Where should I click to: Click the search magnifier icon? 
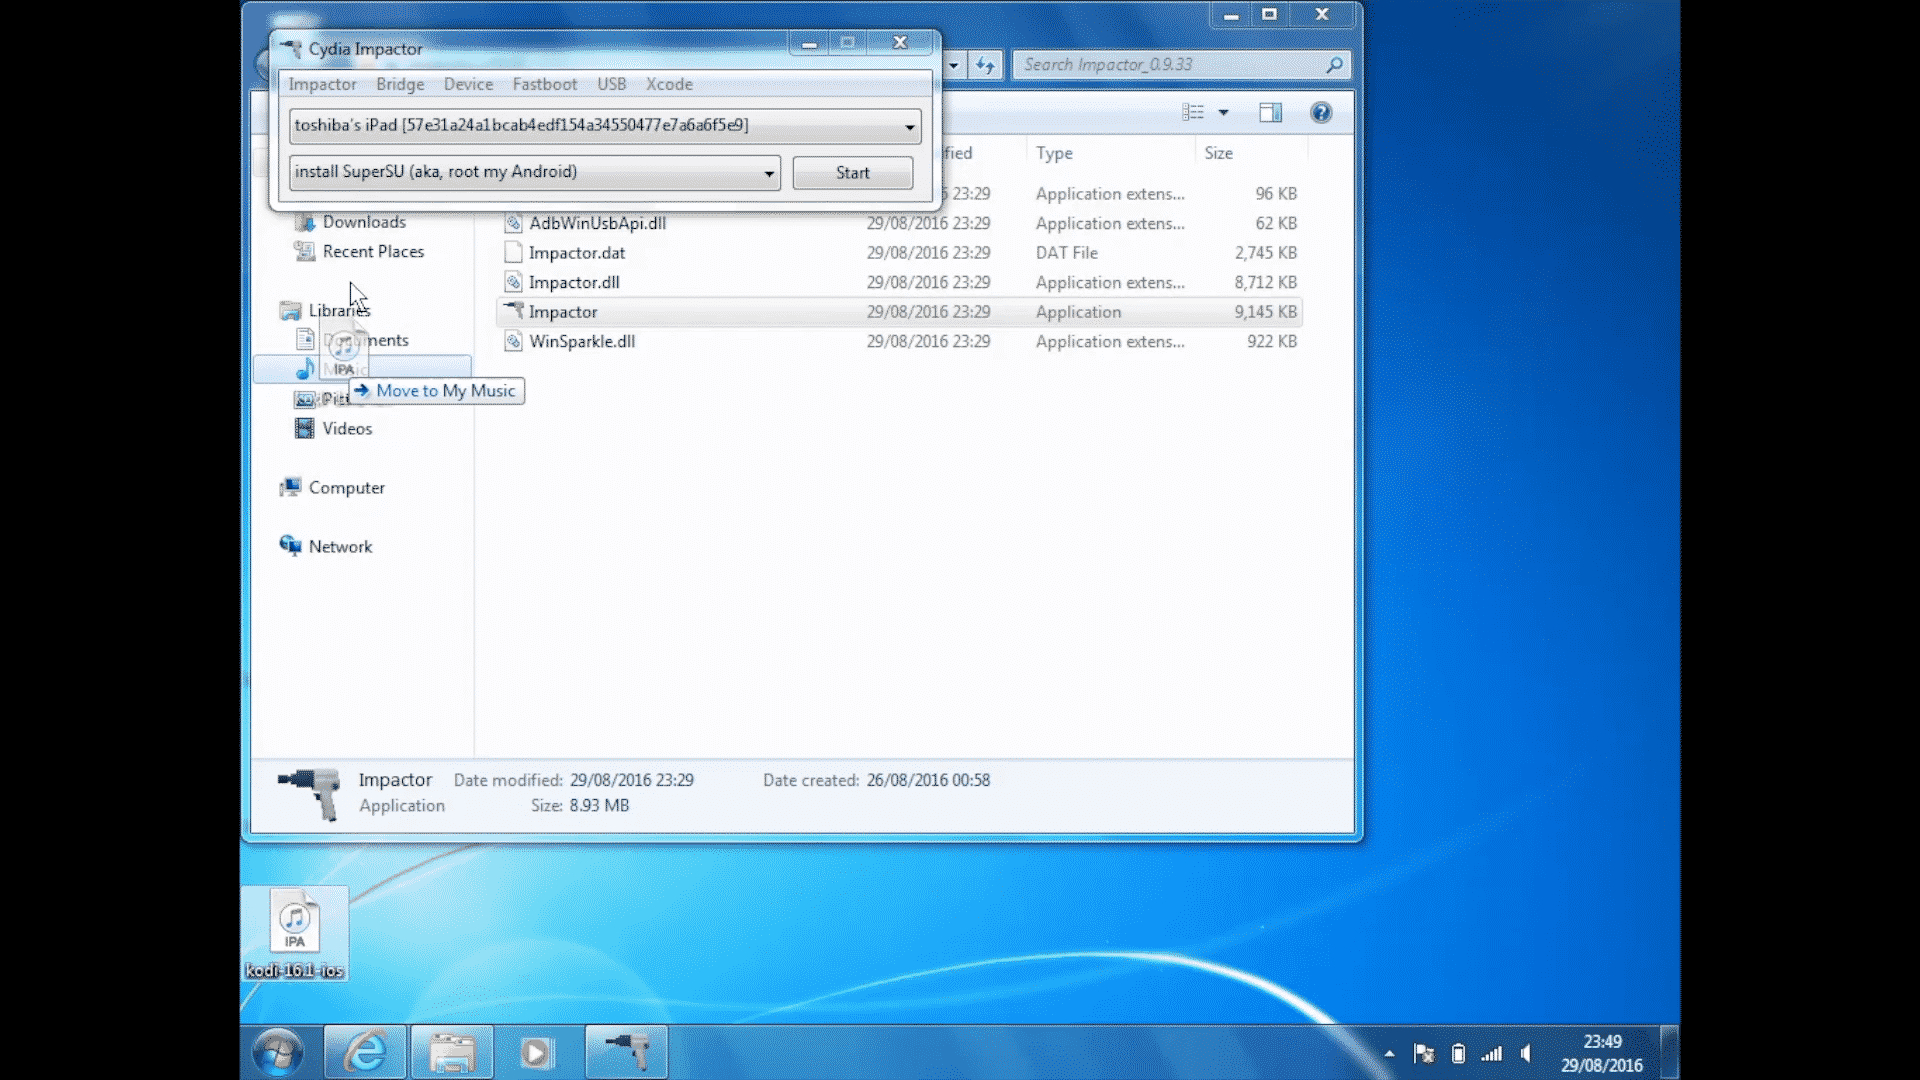pos(1335,65)
